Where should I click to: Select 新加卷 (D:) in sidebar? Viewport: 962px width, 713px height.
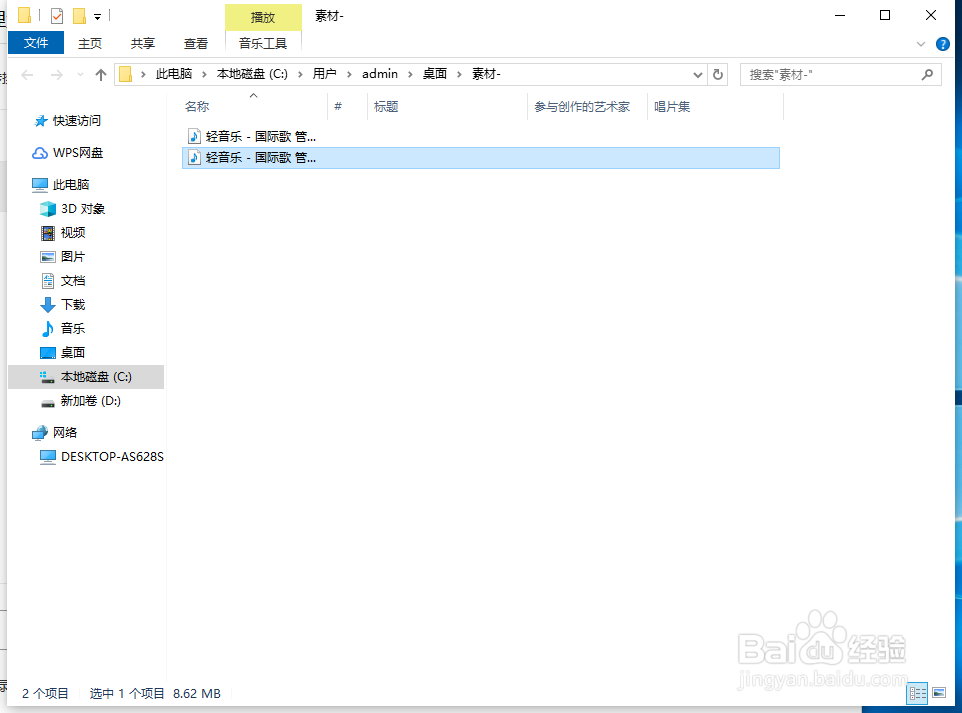click(90, 401)
